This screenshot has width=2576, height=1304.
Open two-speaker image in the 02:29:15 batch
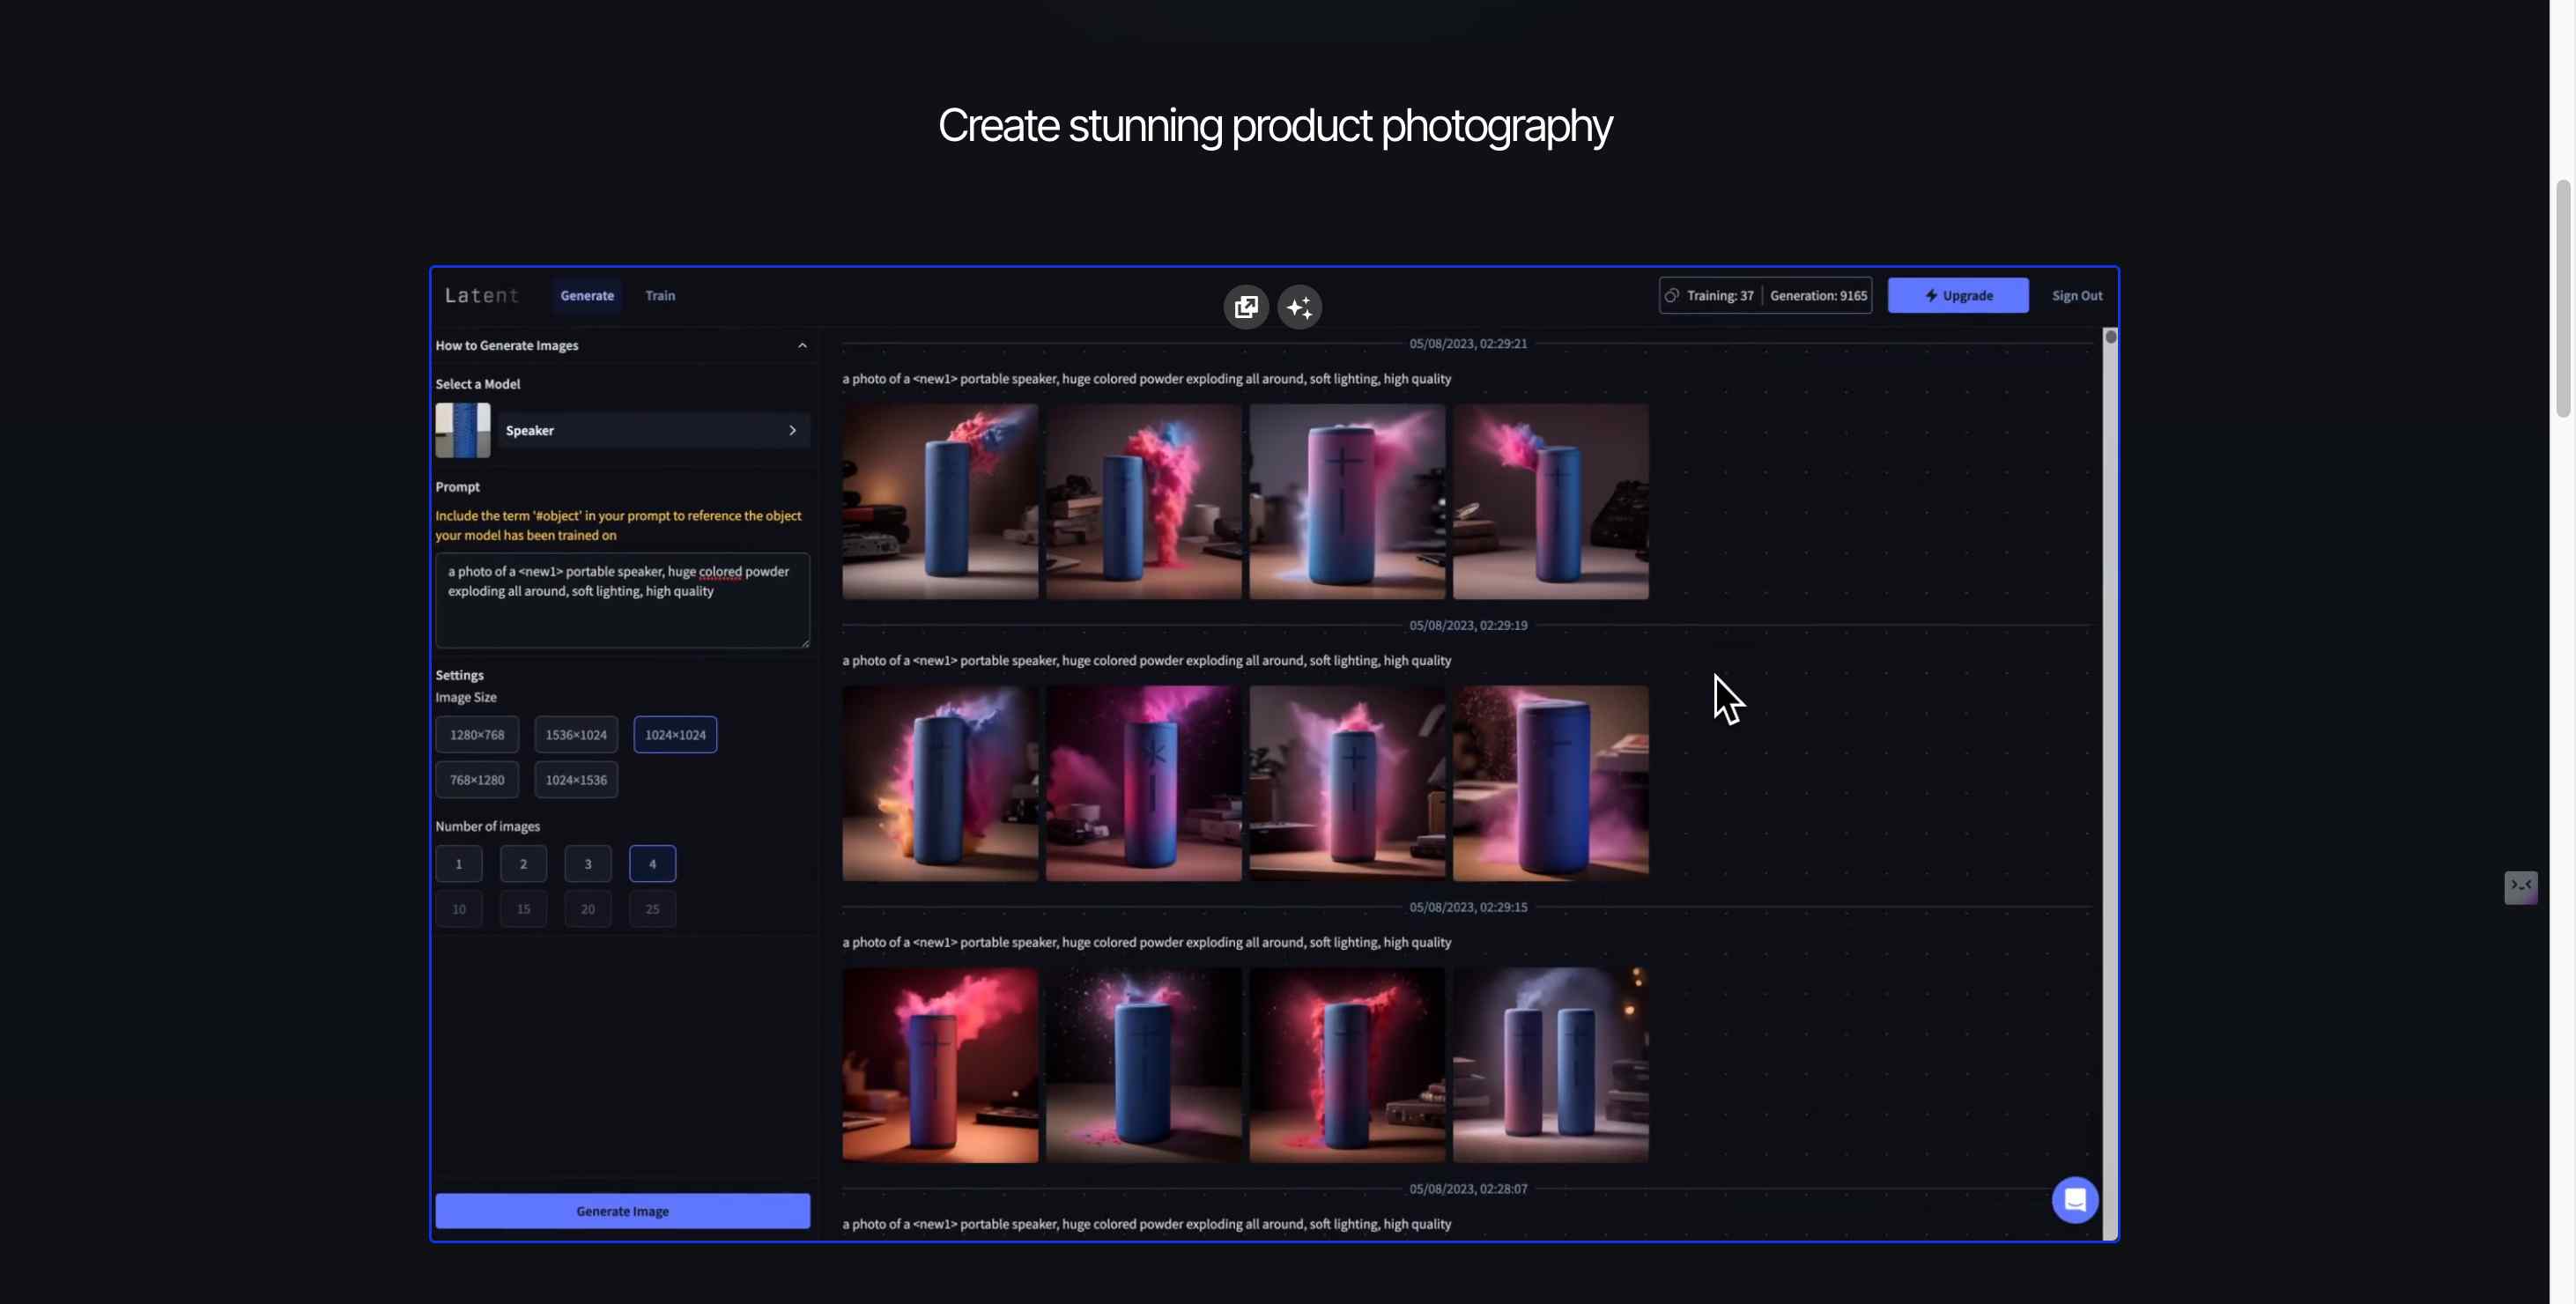click(x=1551, y=1064)
